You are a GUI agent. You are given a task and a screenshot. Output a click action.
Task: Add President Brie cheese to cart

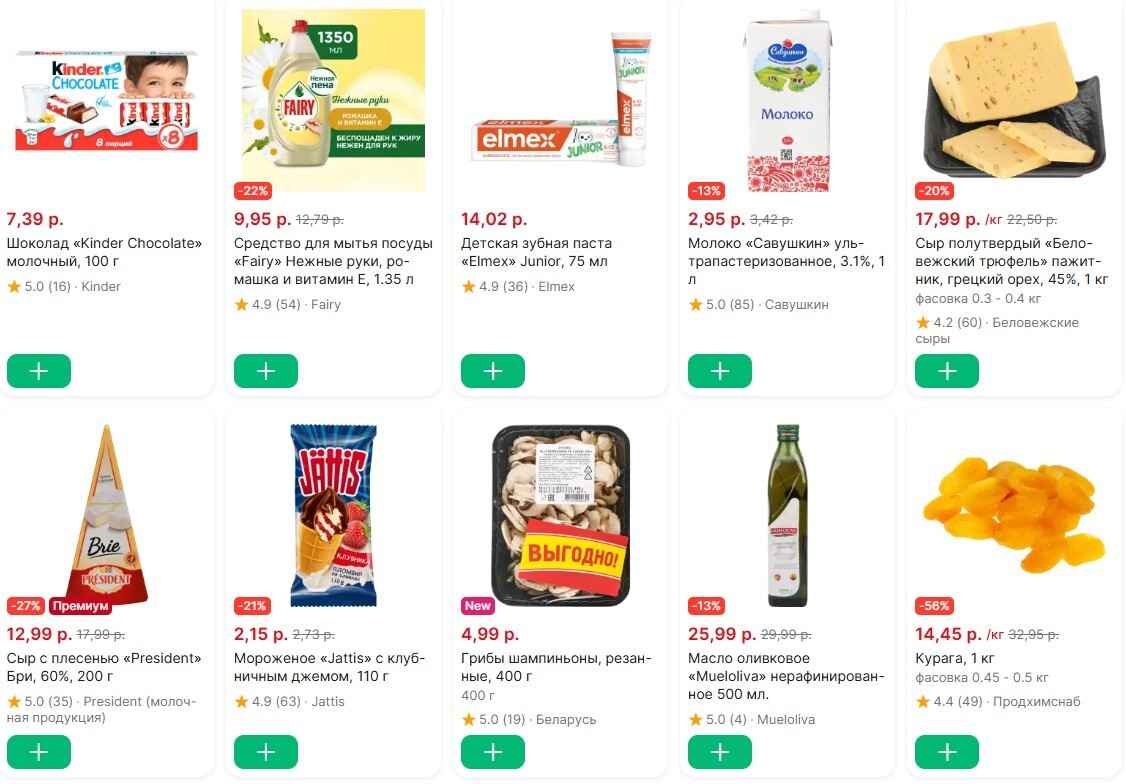39,752
